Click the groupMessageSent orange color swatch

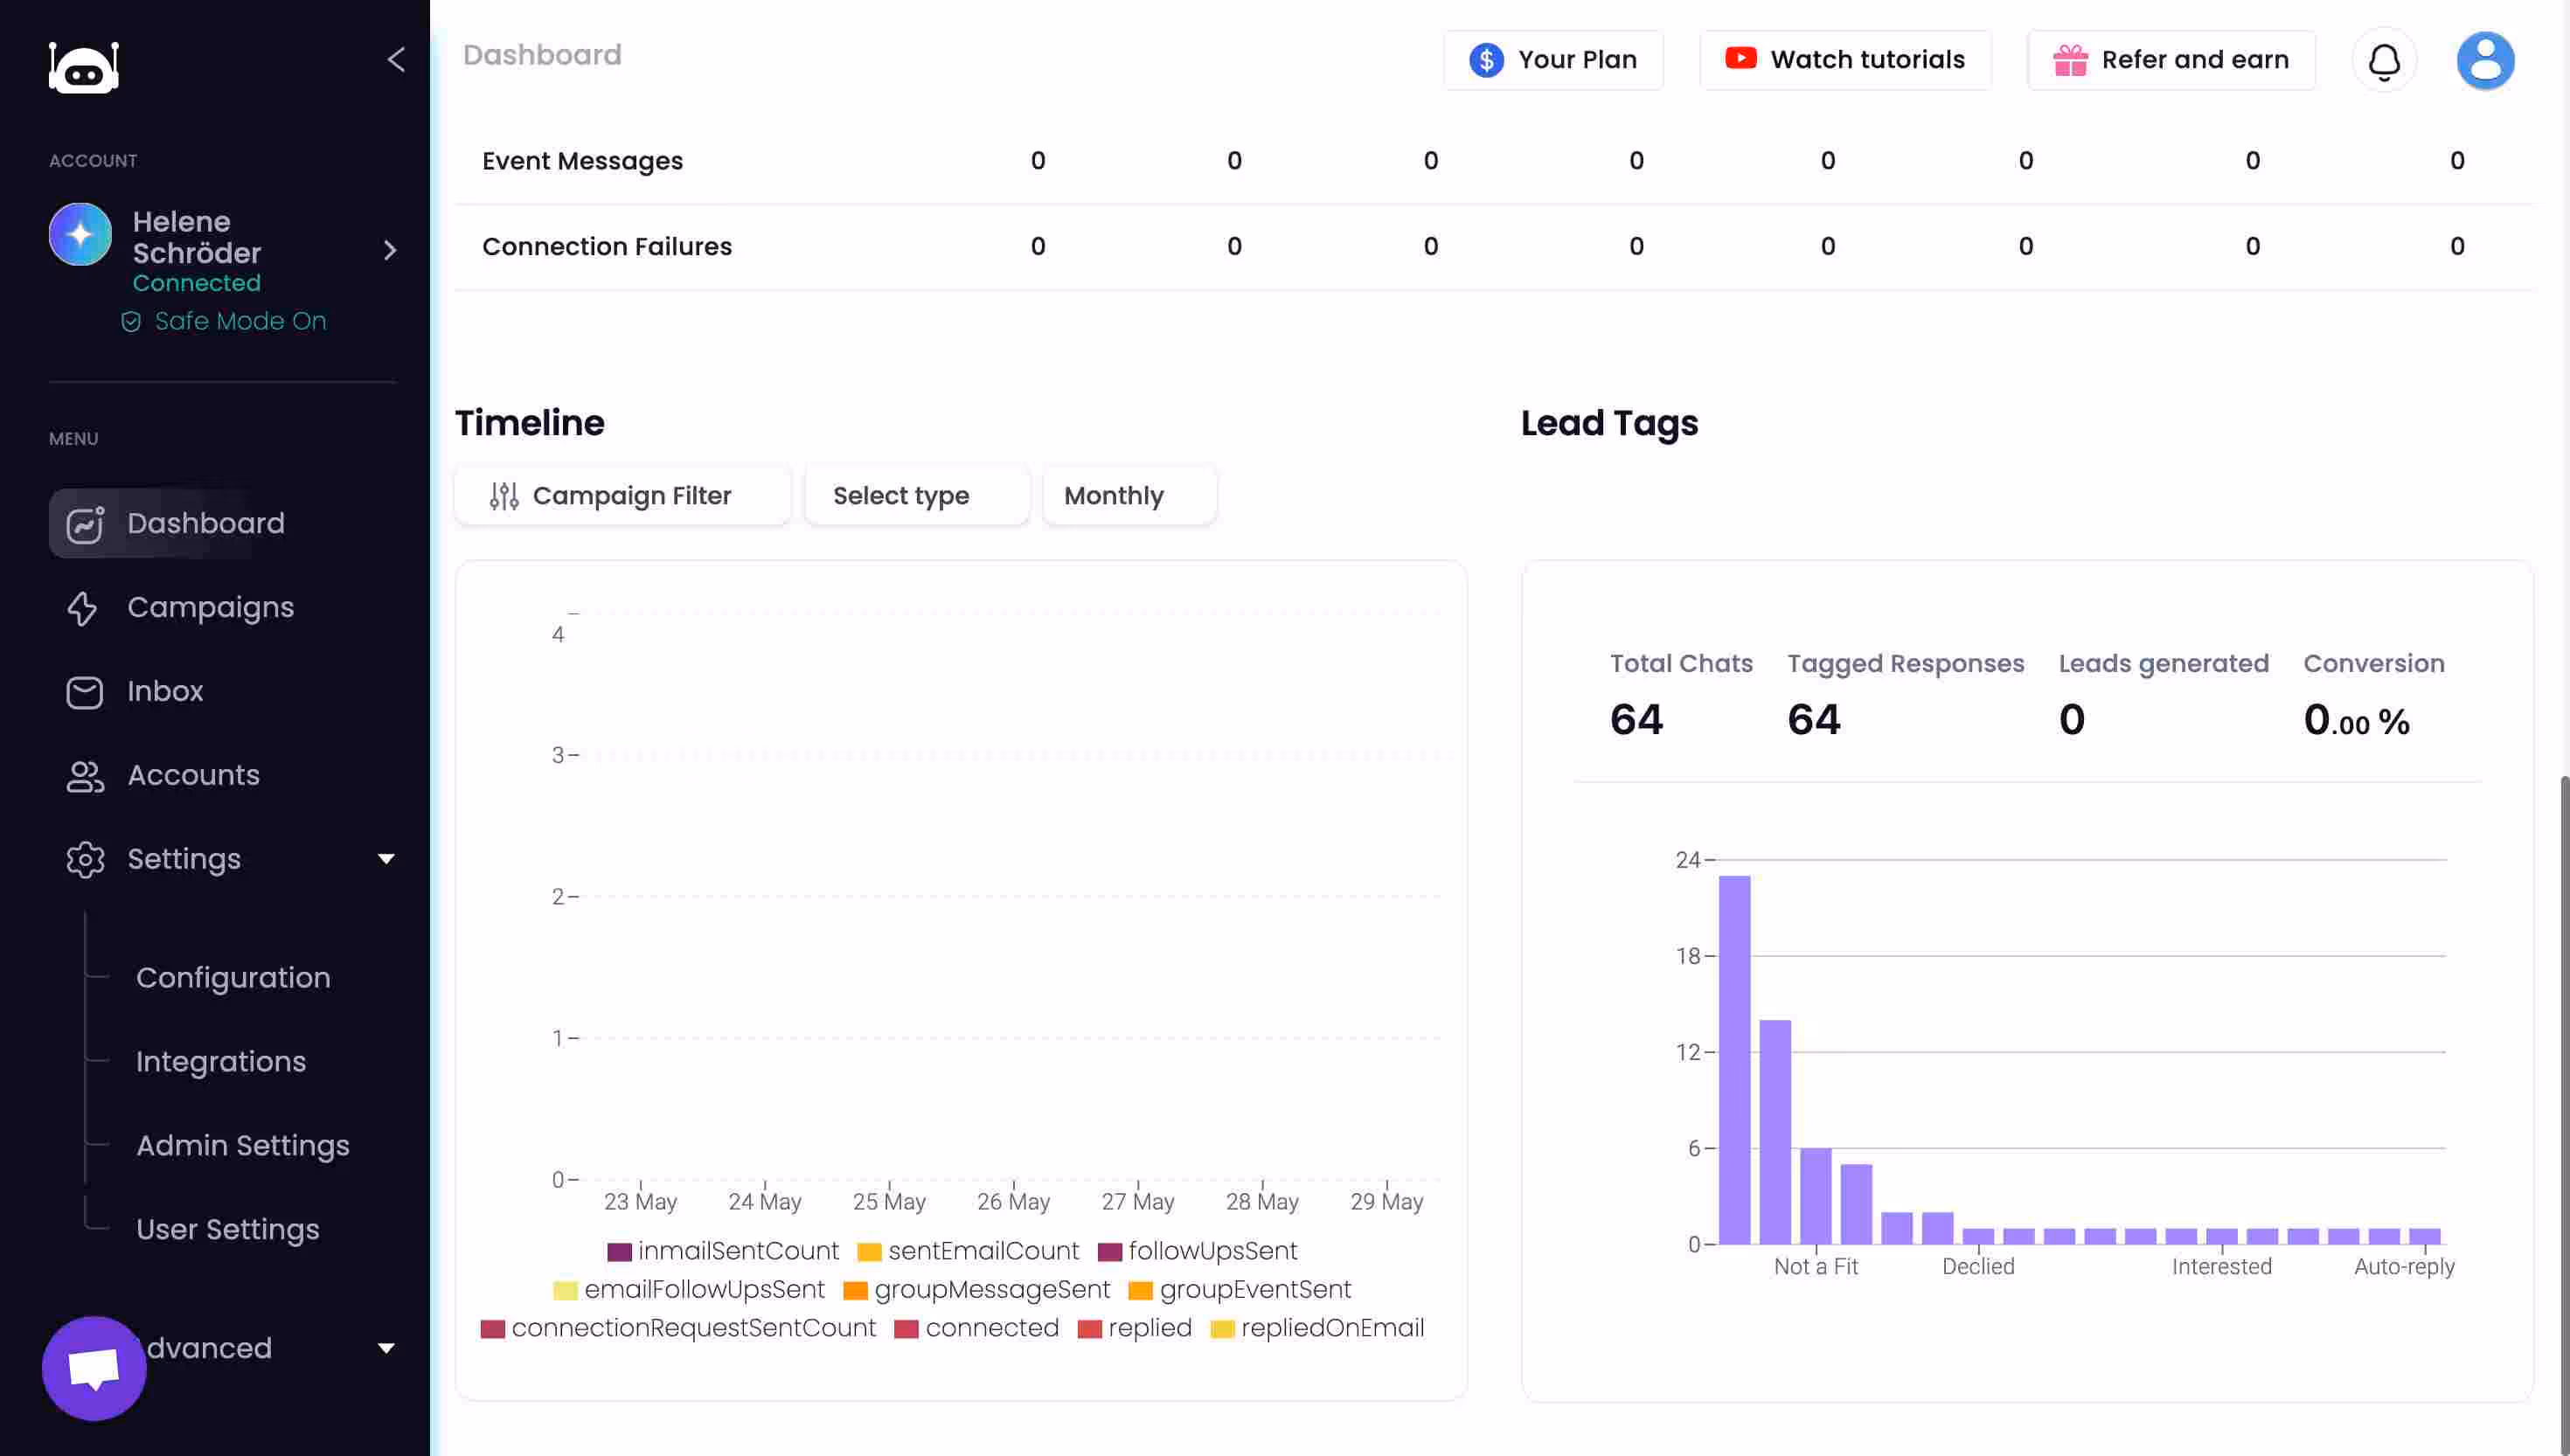pos(855,1289)
